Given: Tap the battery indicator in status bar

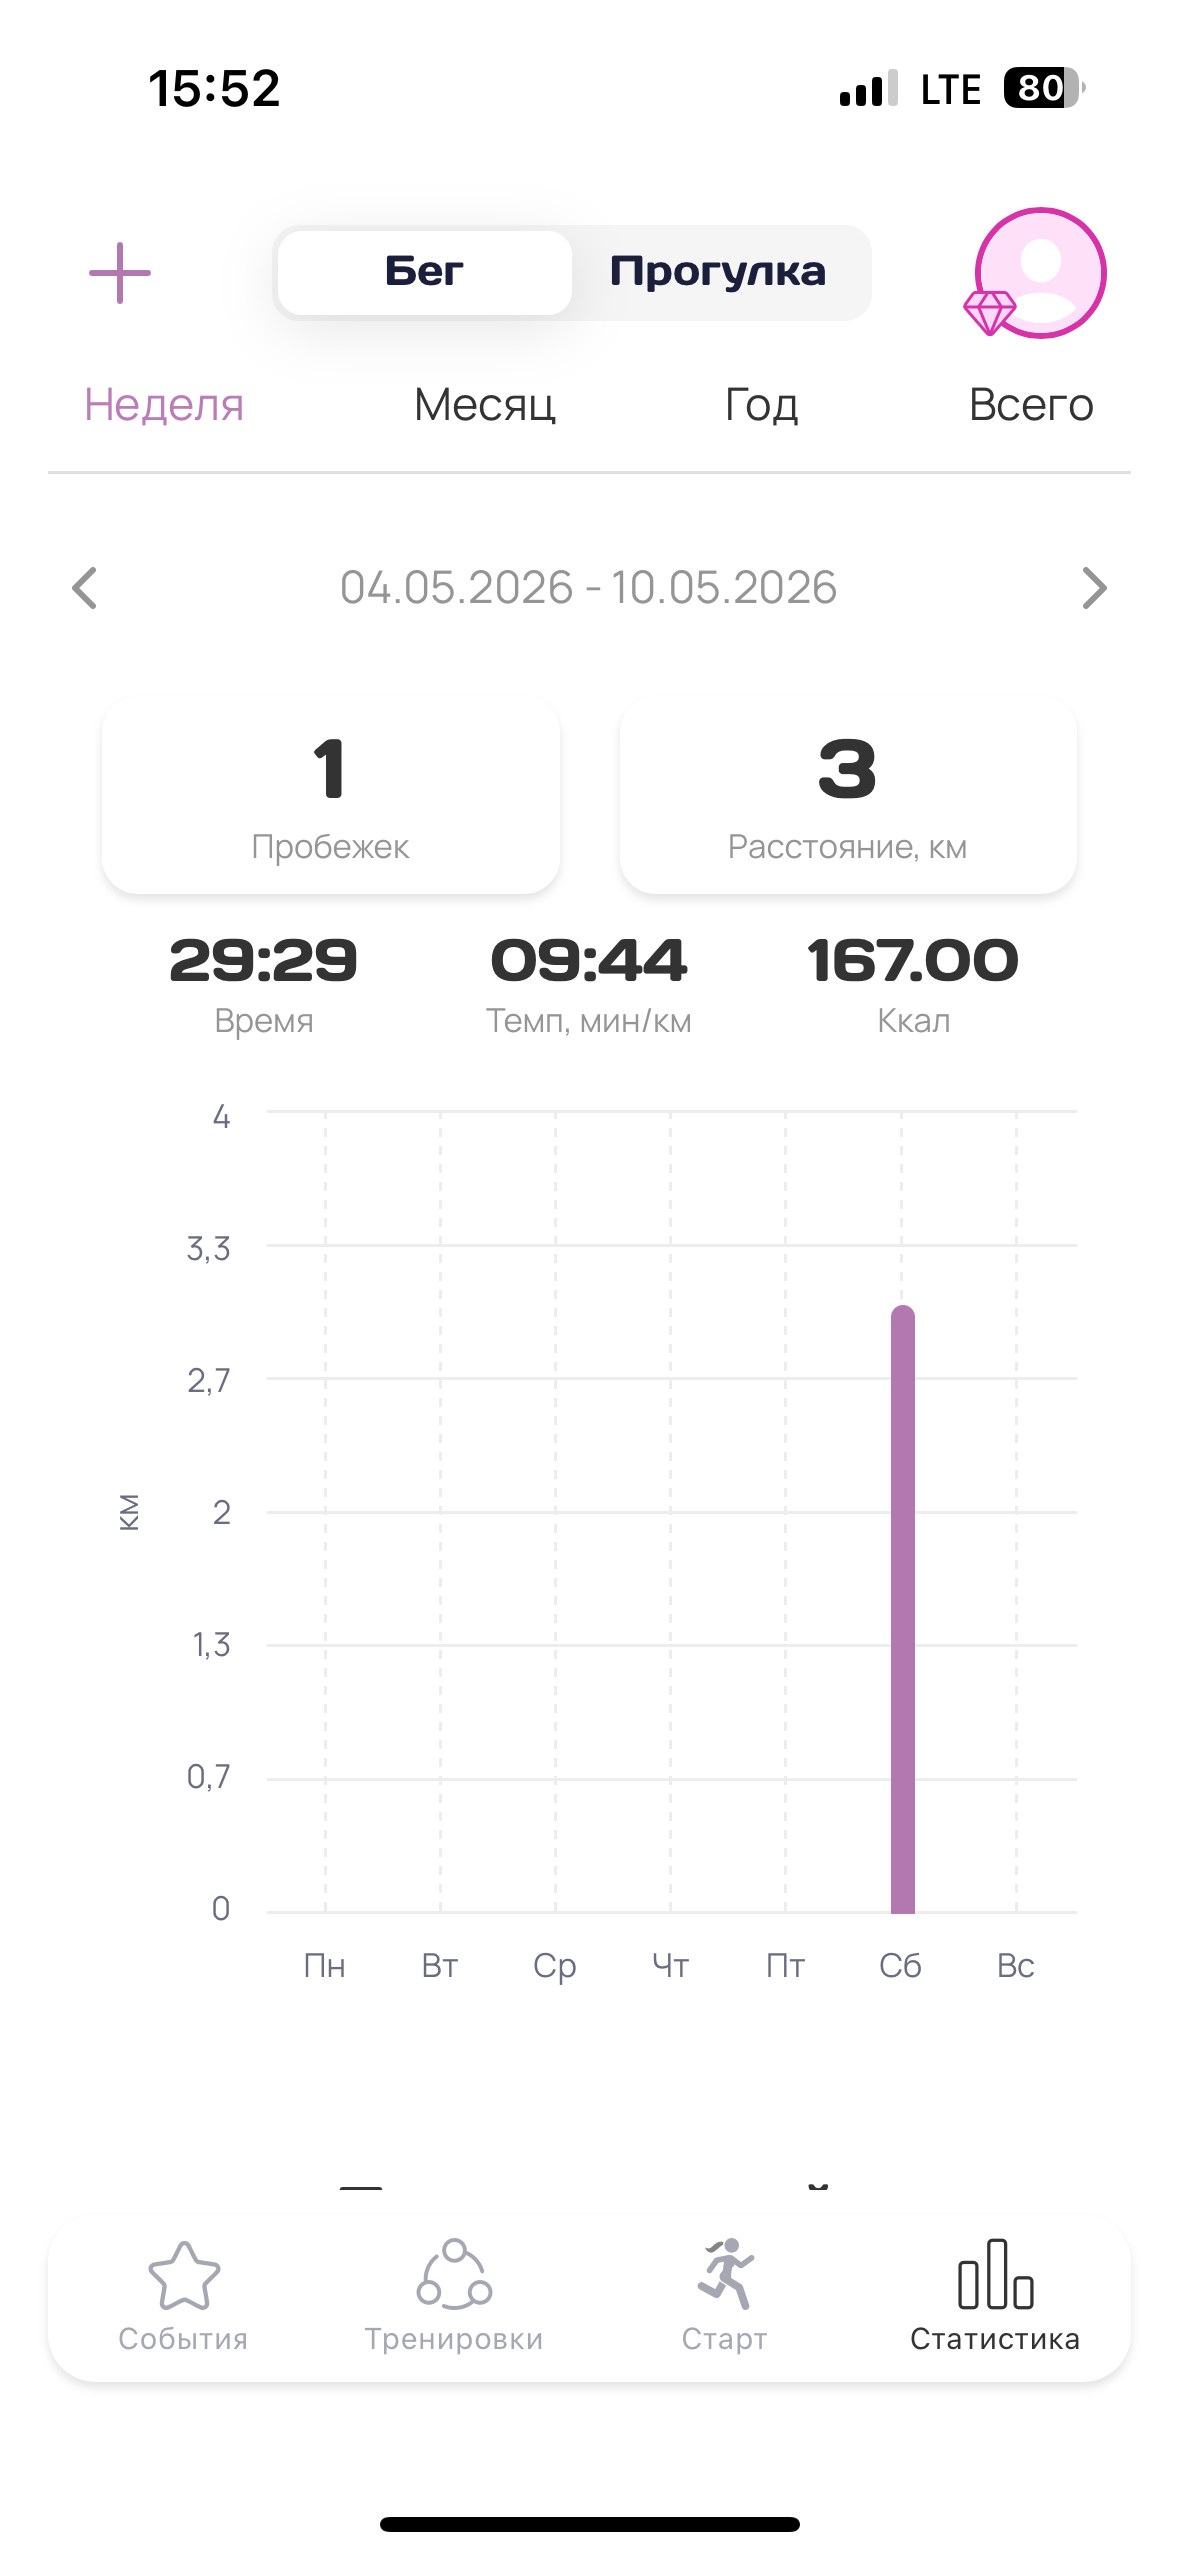Looking at the screenshot, I should (x=1044, y=88).
